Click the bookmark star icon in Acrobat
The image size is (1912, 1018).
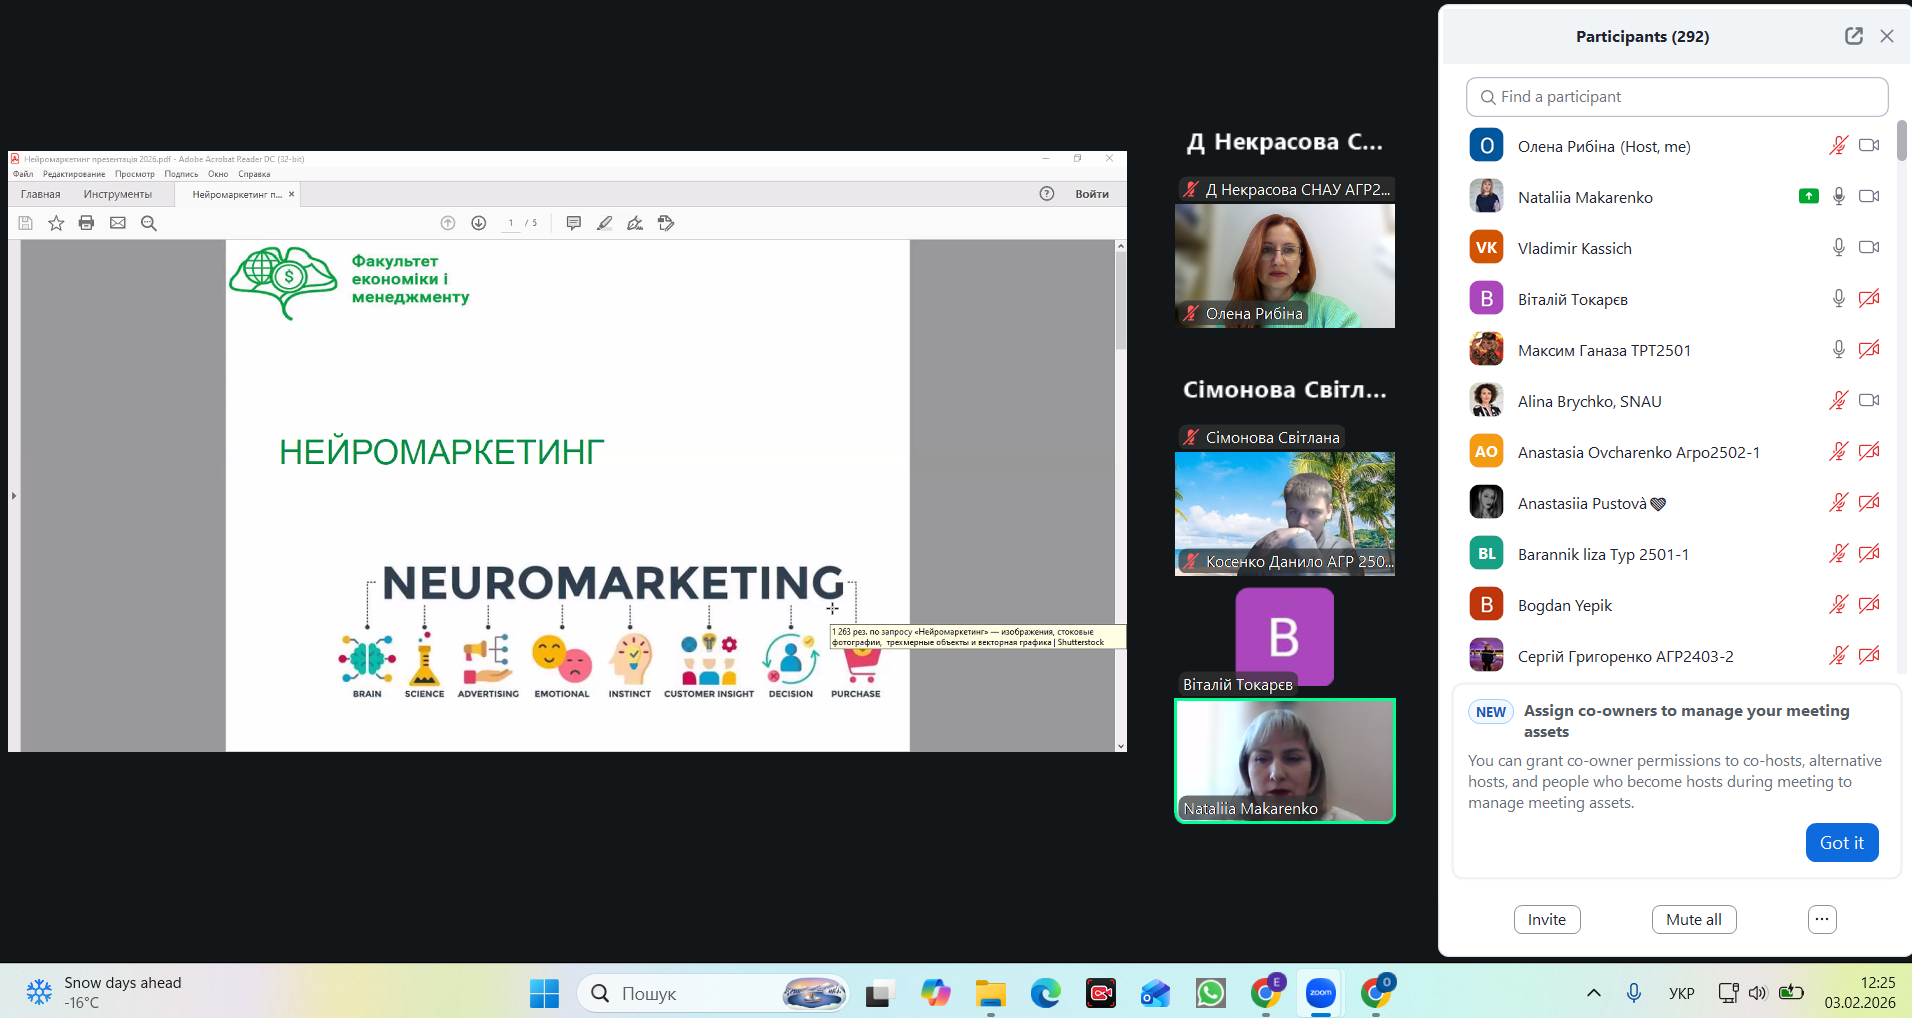(56, 223)
